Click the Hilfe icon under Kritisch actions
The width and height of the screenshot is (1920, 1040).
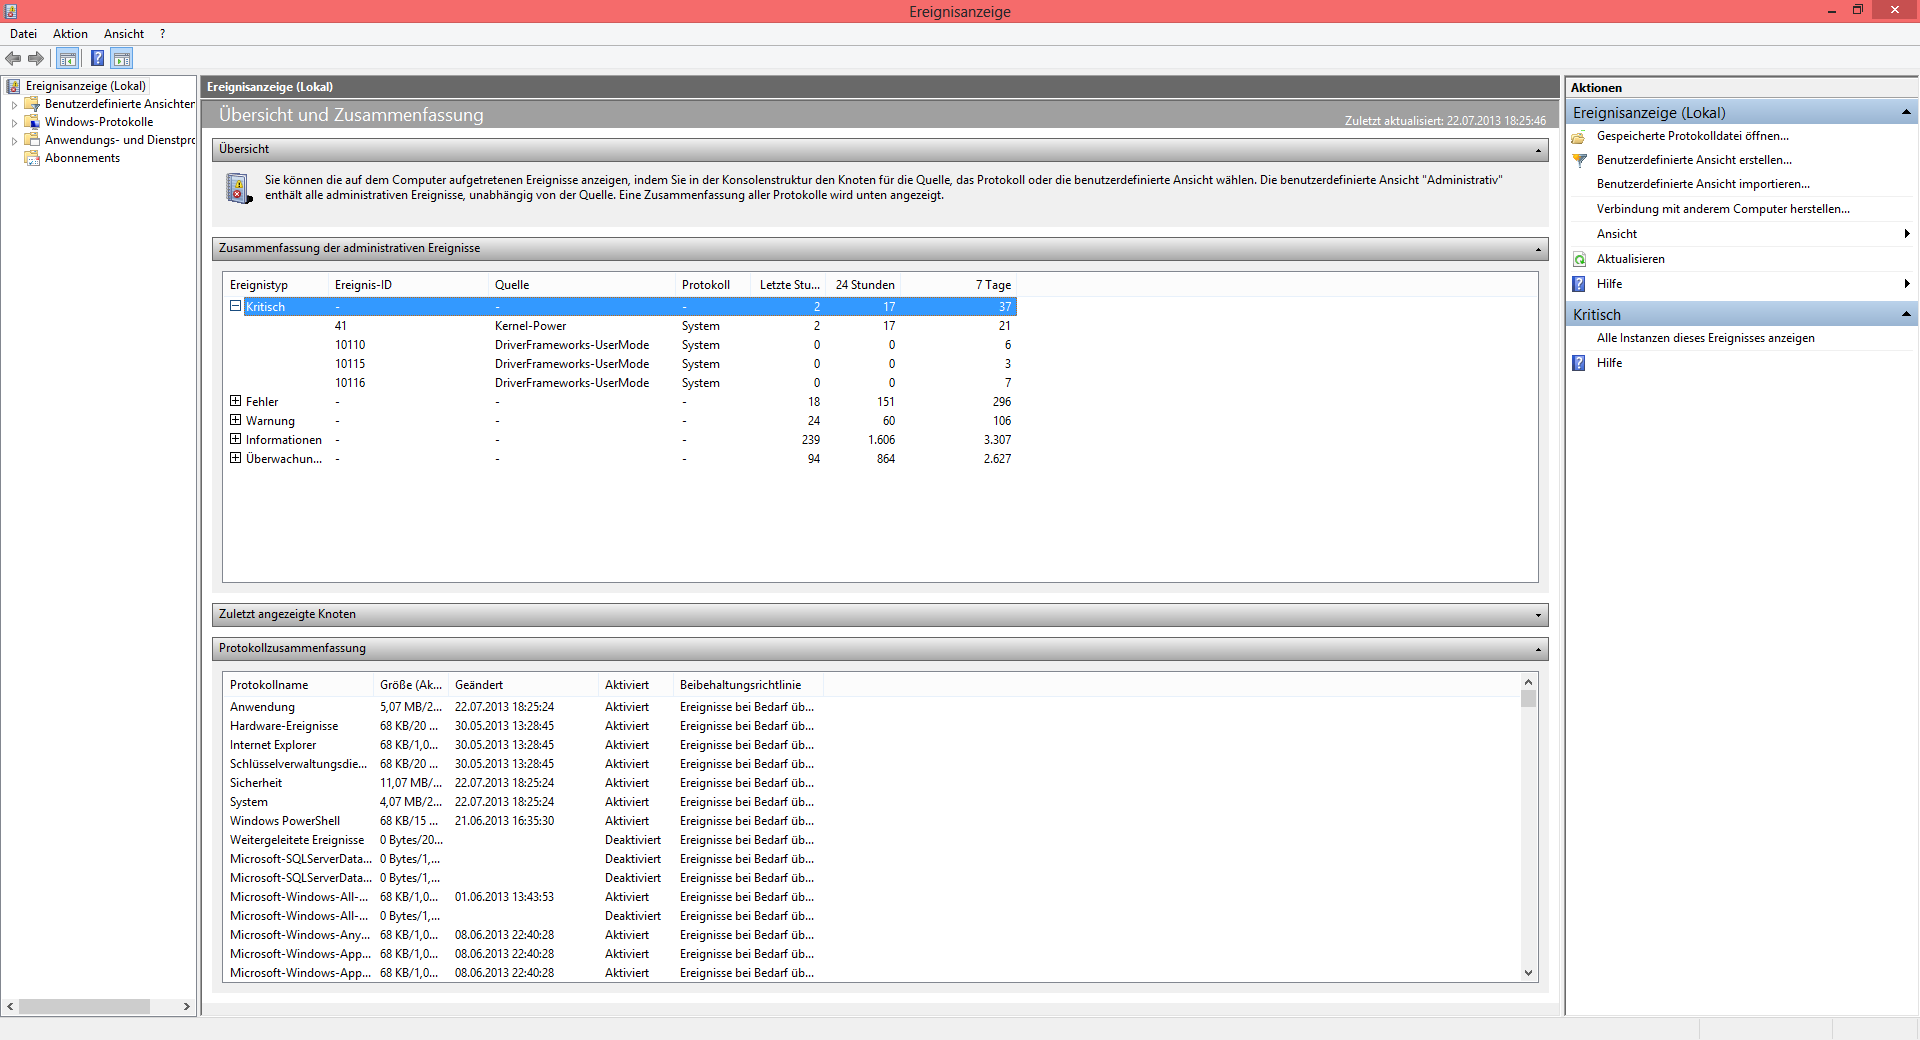click(x=1579, y=363)
